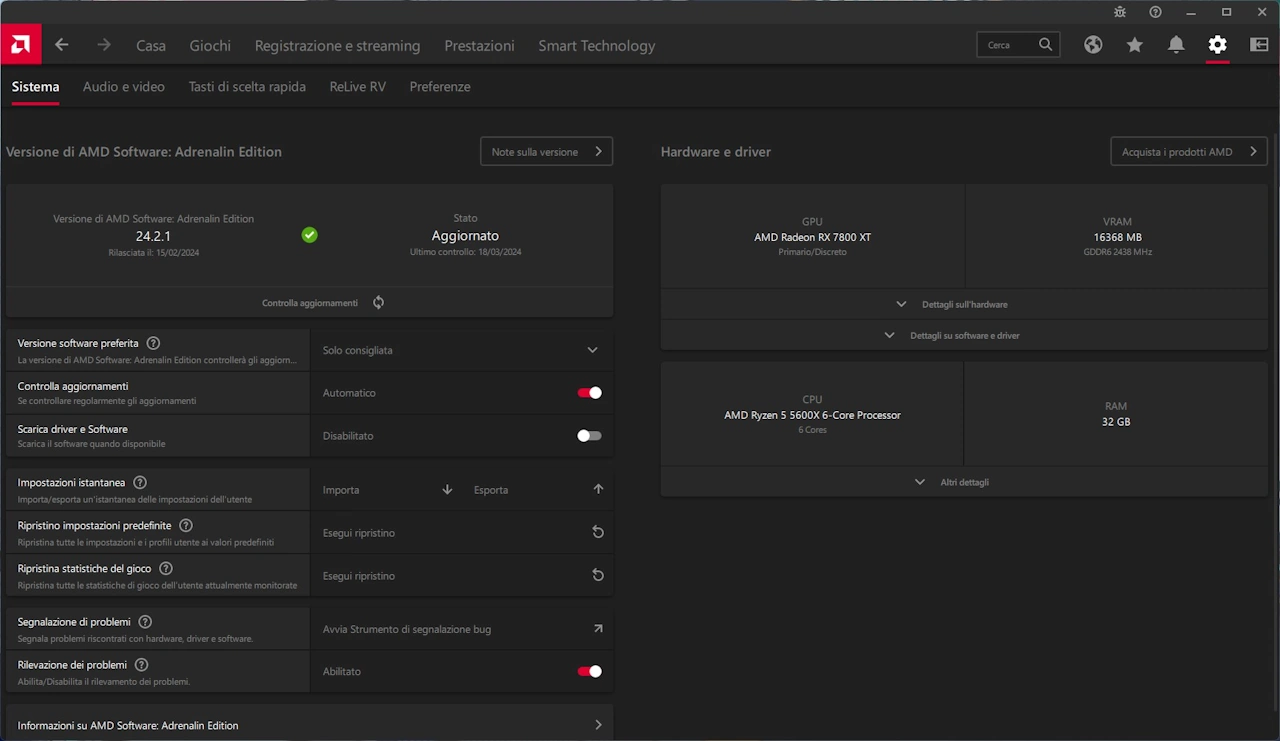Show help for Segnalazione di problemi
Image resolution: width=1280 pixels, height=741 pixels.
tap(145, 622)
